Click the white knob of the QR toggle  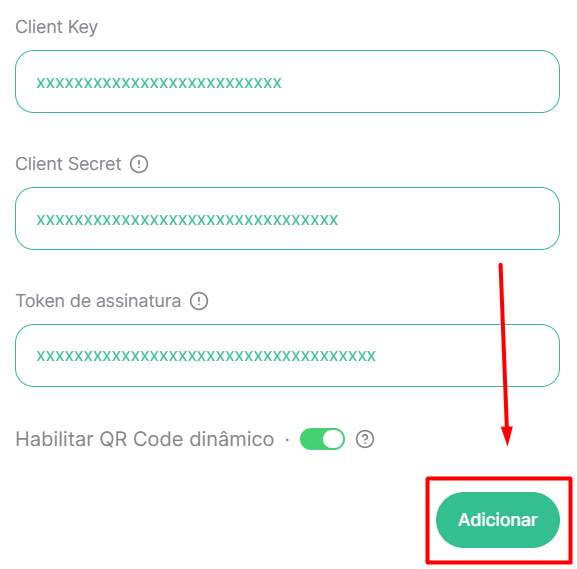point(333,439)
